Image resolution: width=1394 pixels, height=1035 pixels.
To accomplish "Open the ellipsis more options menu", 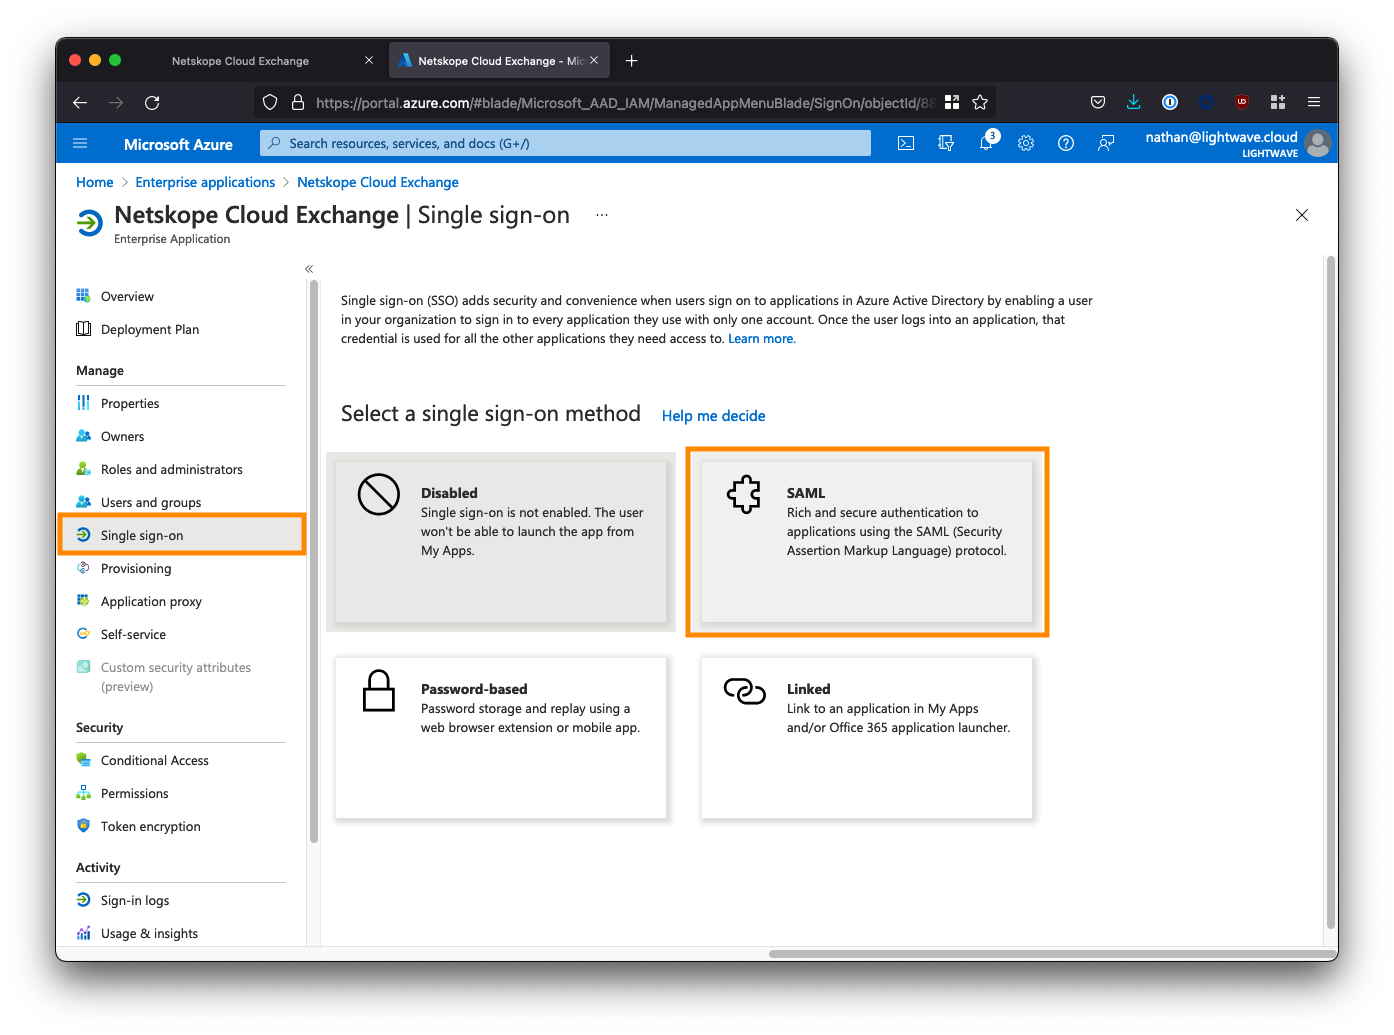I will (x=602, y=215).
